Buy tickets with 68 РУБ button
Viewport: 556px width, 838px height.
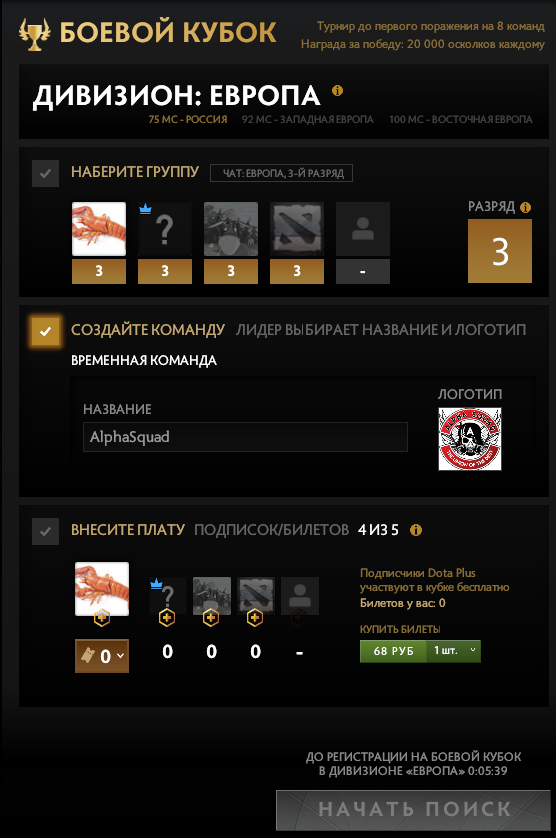pyautogui.click(x=393, y=651)
